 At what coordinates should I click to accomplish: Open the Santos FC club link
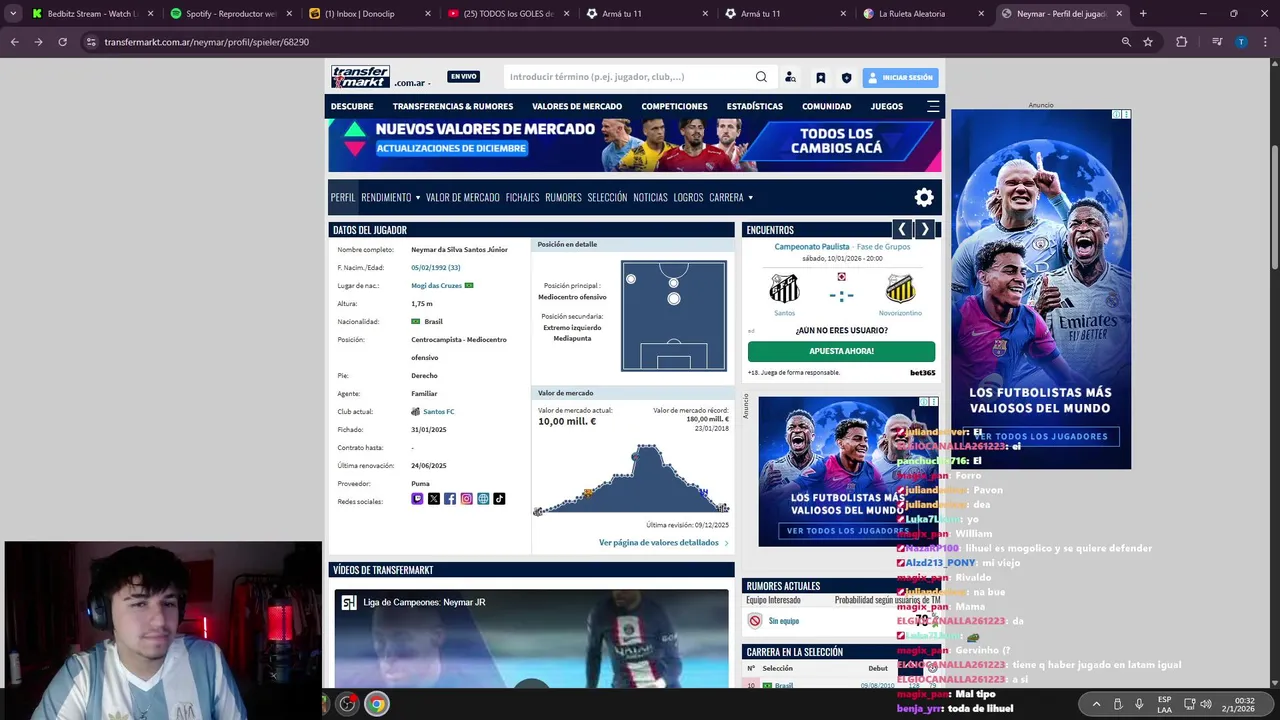[438, 411]
